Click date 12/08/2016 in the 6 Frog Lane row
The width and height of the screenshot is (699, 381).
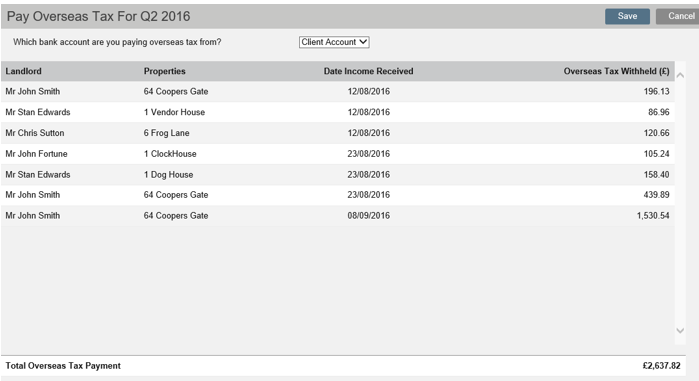(369, 133)
